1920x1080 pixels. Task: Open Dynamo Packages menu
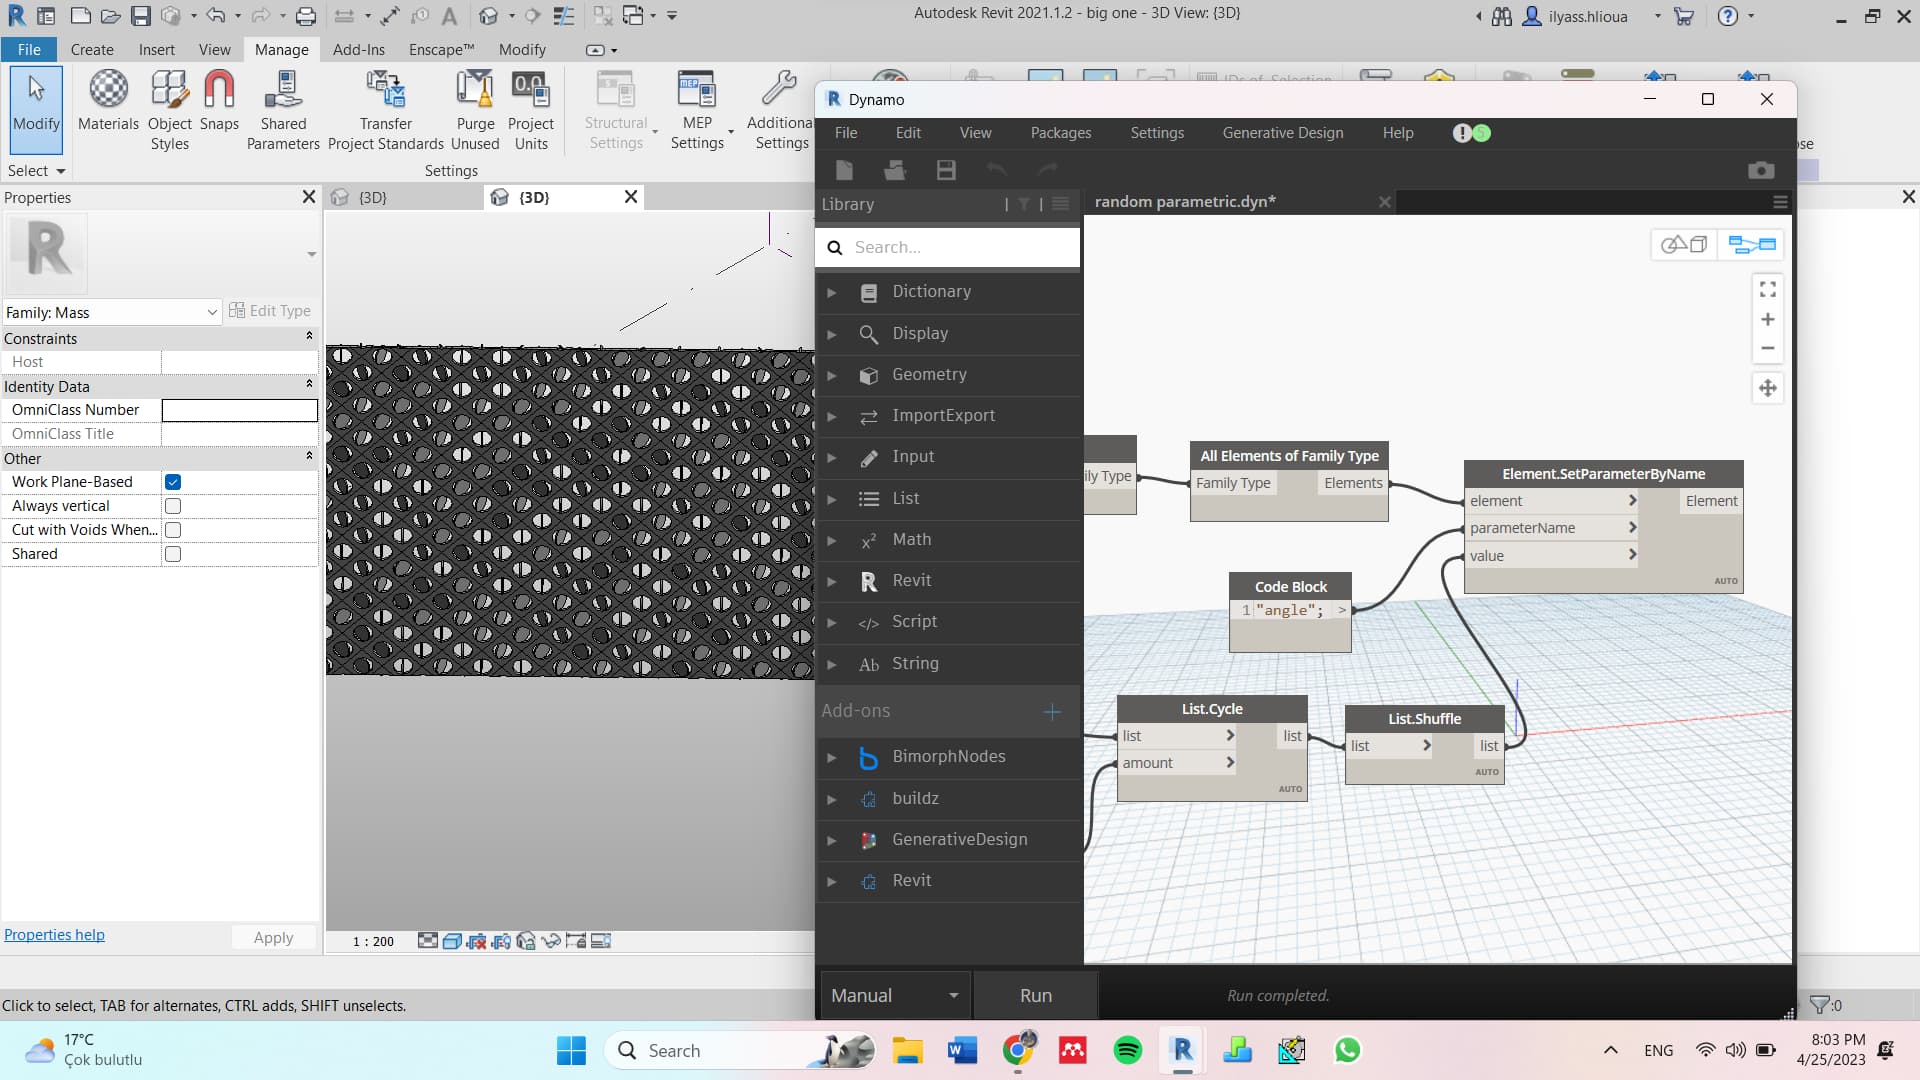pyautogui.click(x=1060, y=133)
